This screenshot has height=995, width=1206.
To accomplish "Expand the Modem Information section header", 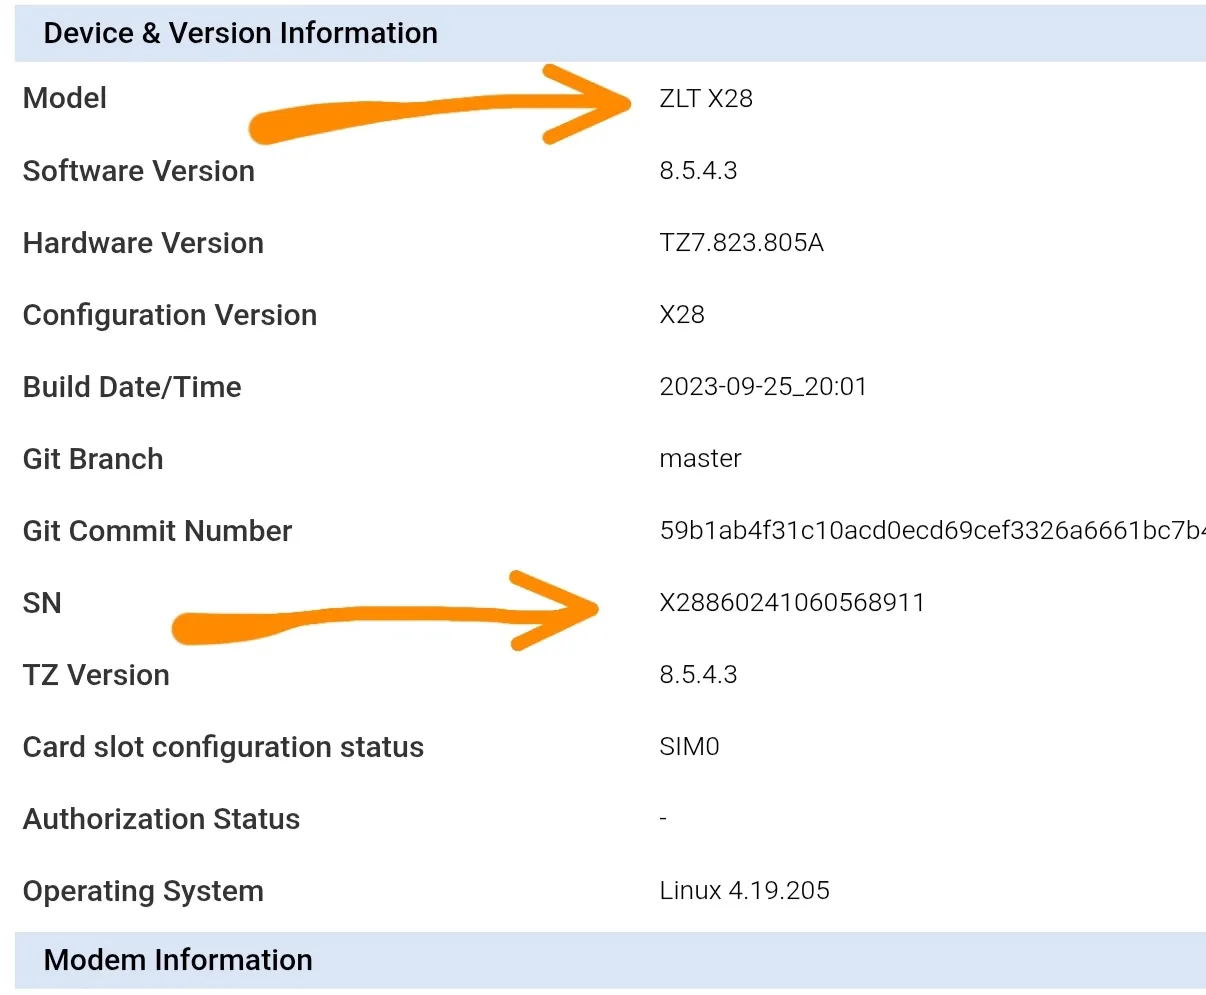I will coord(178,960).
